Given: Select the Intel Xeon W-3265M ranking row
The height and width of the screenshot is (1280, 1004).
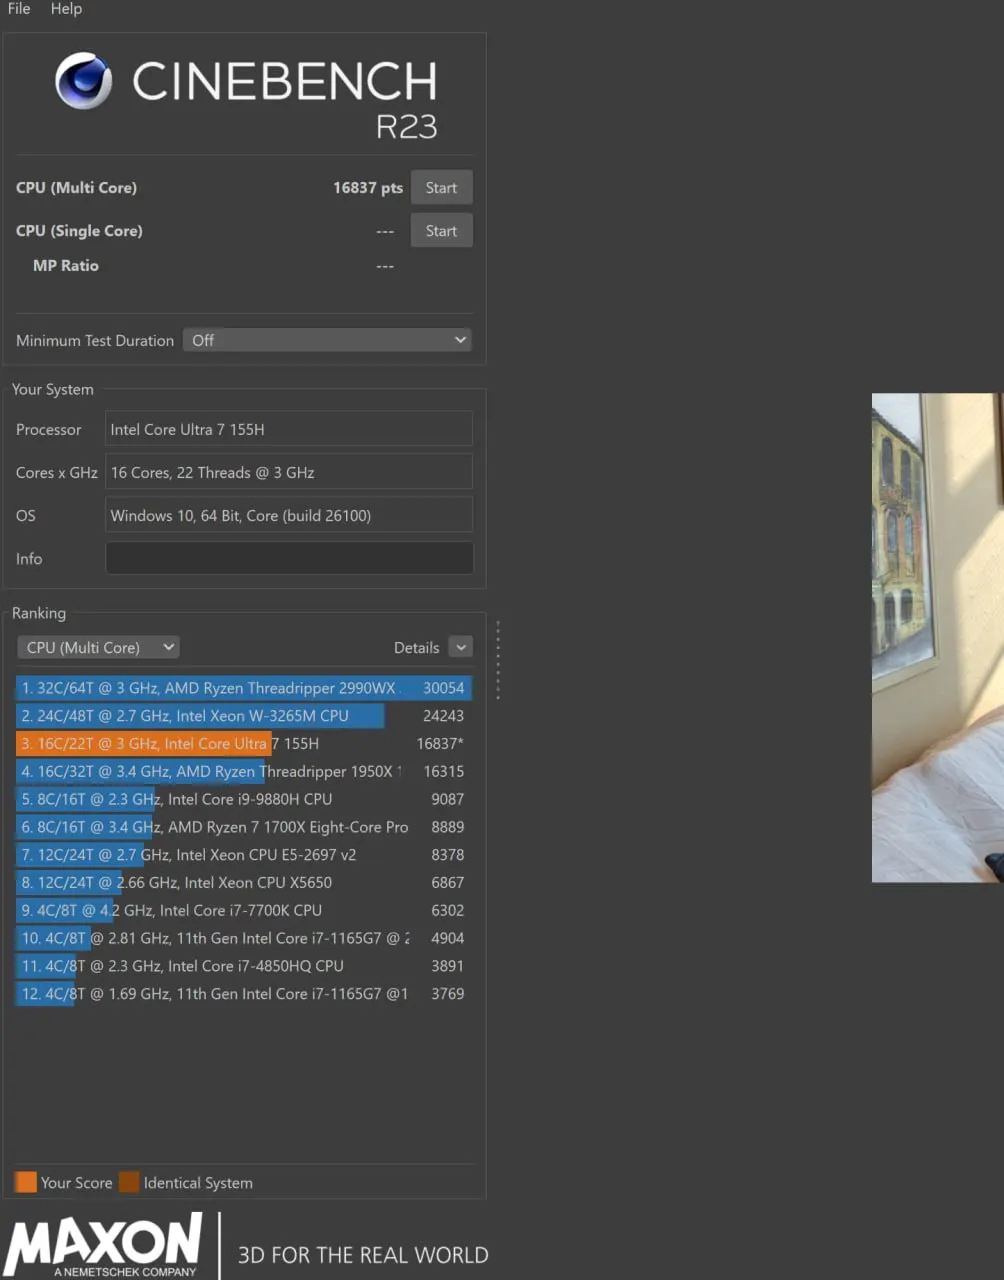Looking at the screenshot, I should (x=243, y=716).
